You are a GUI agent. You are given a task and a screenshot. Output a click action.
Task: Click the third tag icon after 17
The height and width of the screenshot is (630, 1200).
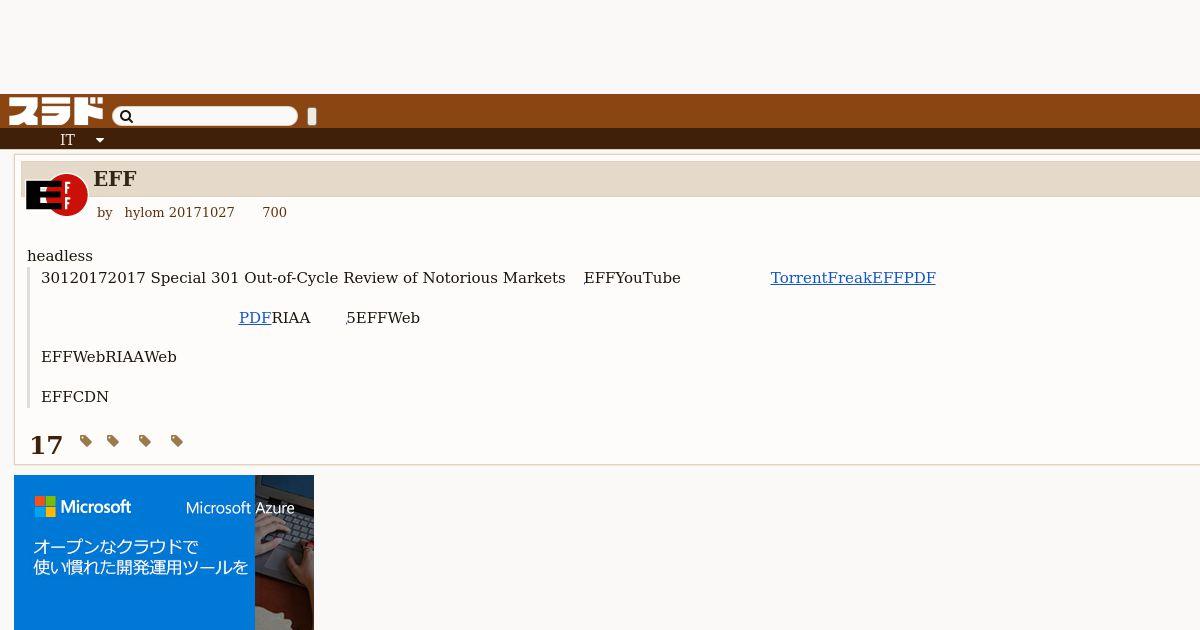145,441
